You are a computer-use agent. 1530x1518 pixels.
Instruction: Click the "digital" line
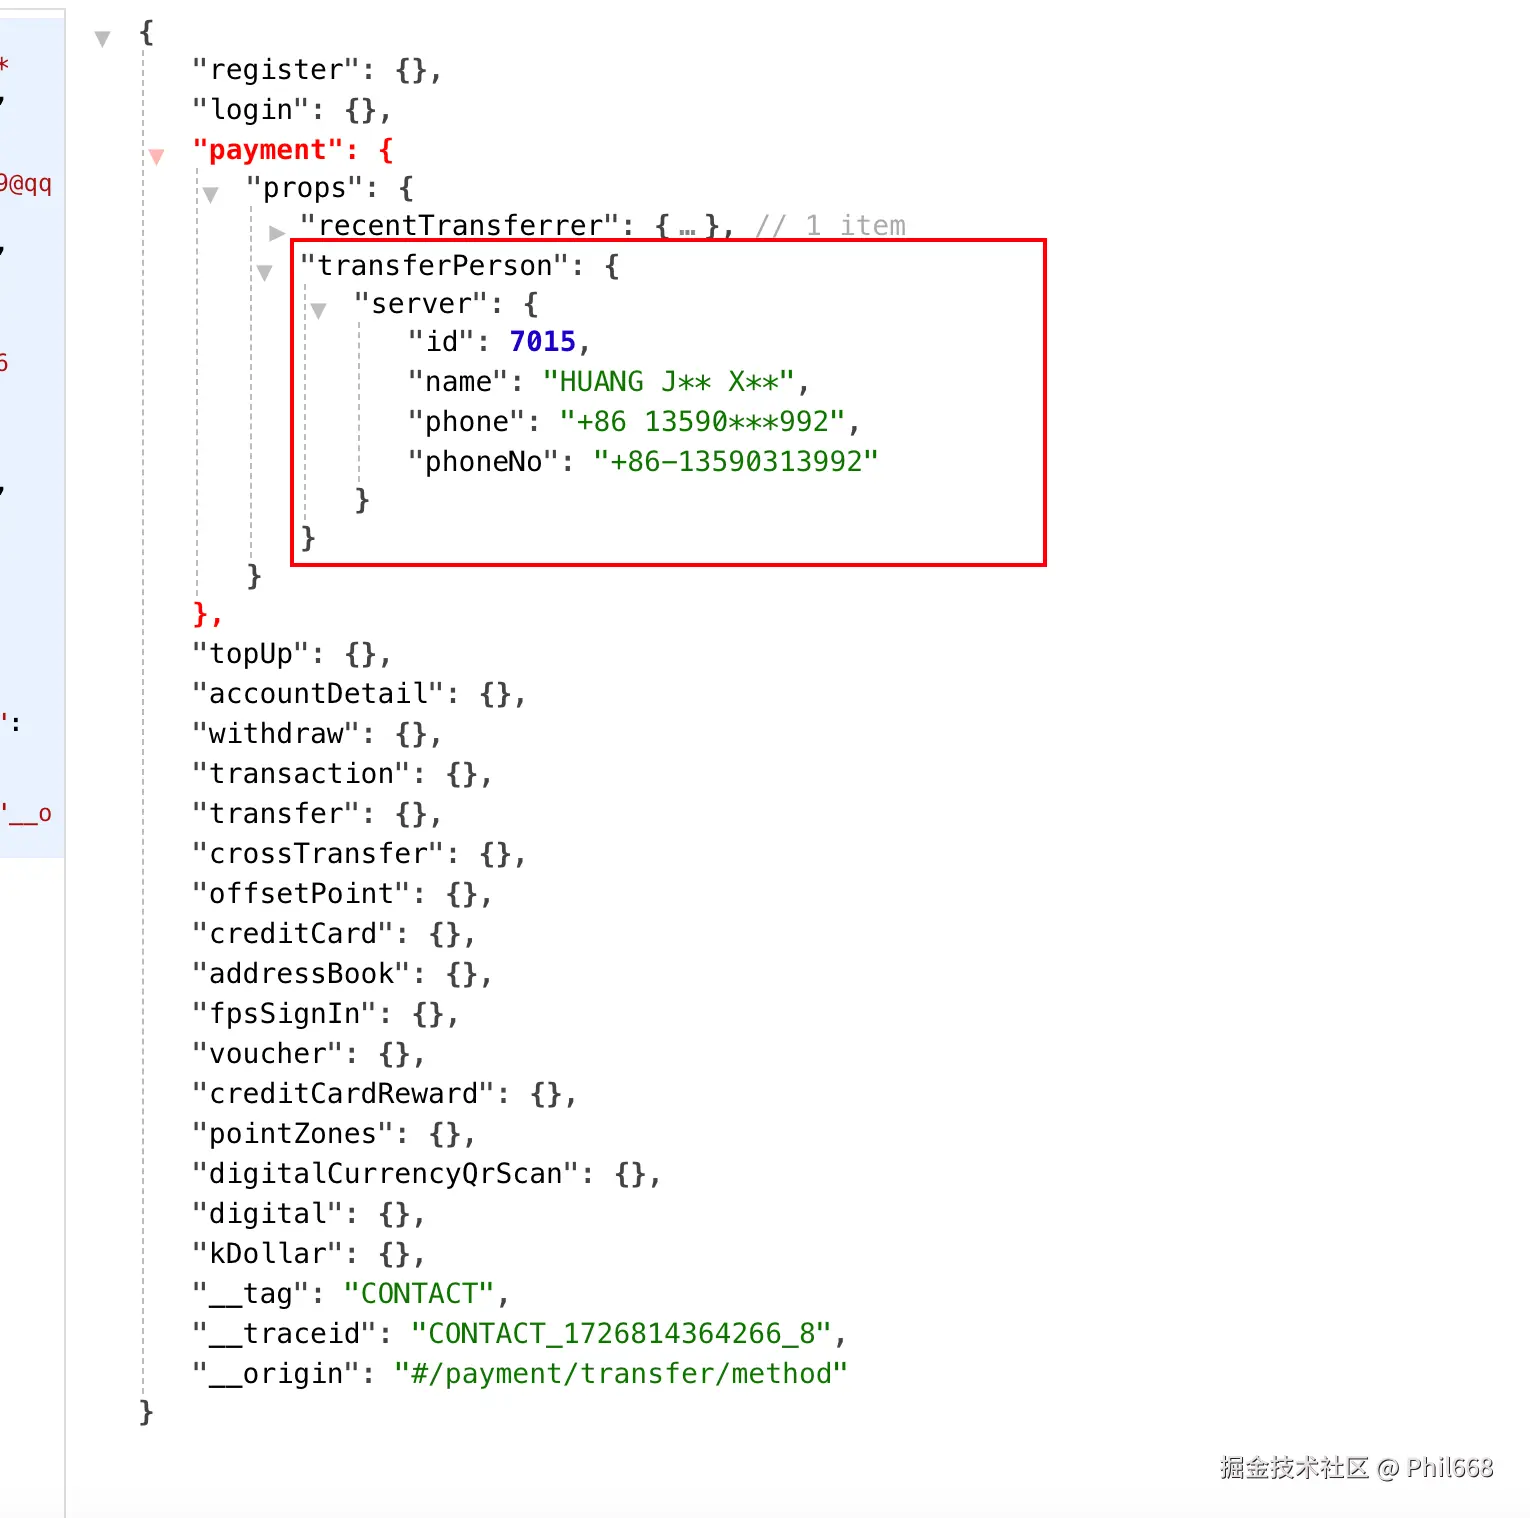click(x=308, y=1214)
